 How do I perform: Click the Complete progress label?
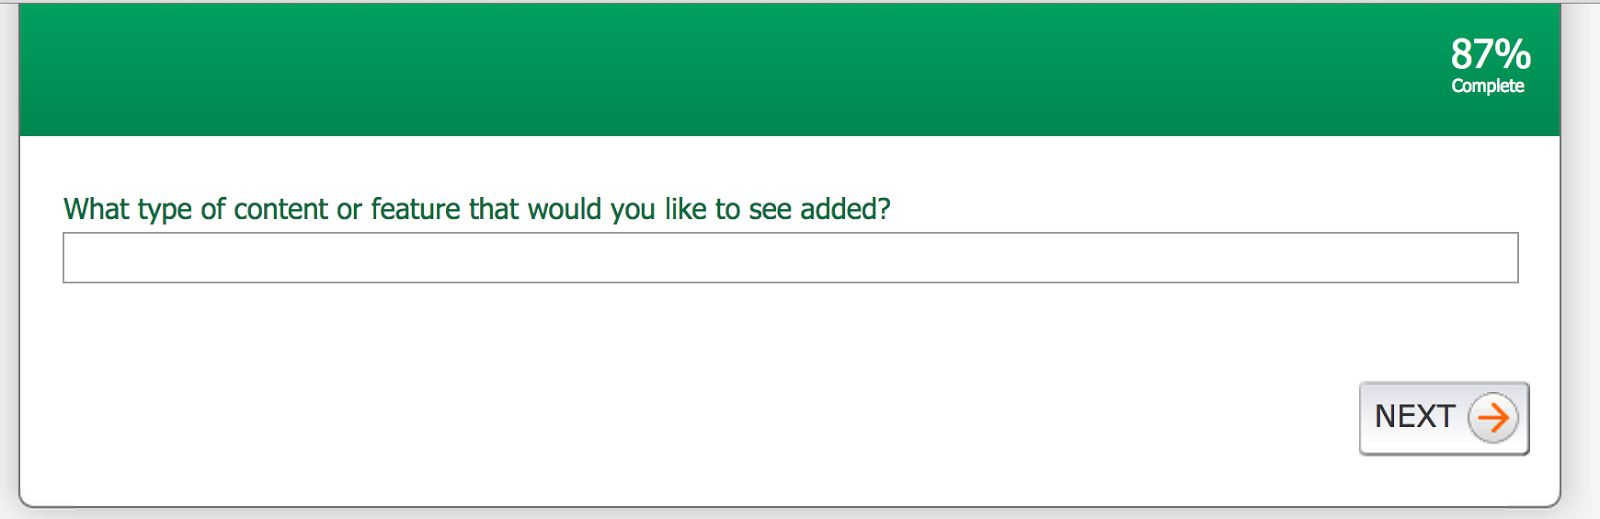coord(1488,86)
